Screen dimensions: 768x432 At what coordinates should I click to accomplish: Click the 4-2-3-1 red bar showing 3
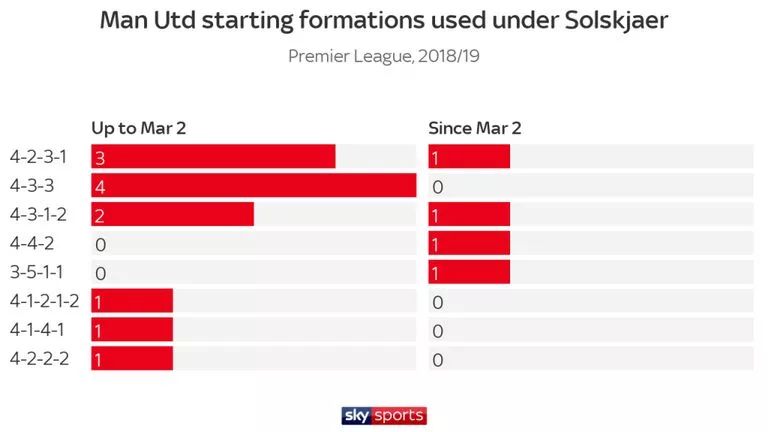213,157
